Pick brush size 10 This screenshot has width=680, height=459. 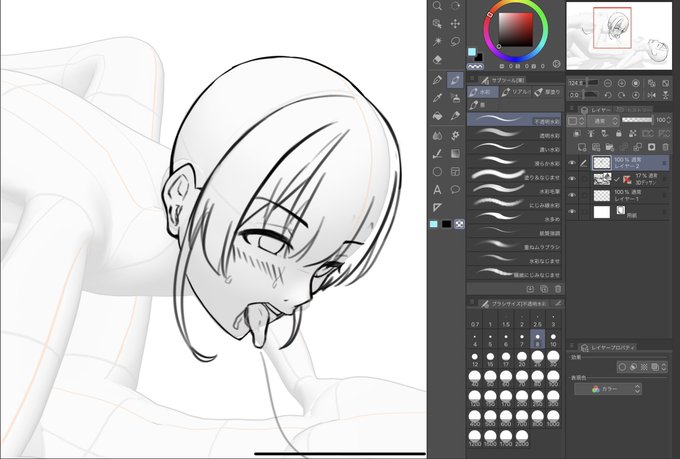[x=553, y=339]
